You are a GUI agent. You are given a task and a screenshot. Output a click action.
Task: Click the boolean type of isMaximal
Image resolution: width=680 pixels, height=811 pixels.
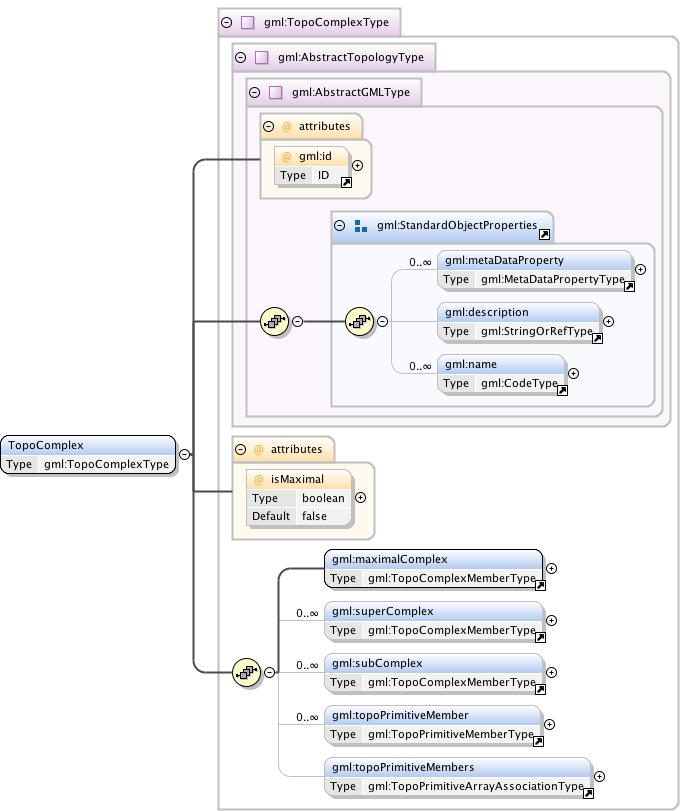(323, 498)
